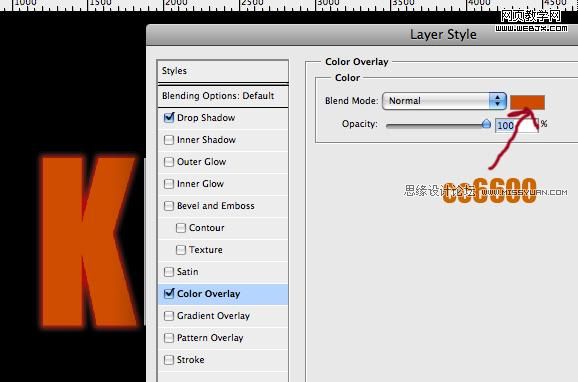Select the Contour label row

tap(206, 228)
